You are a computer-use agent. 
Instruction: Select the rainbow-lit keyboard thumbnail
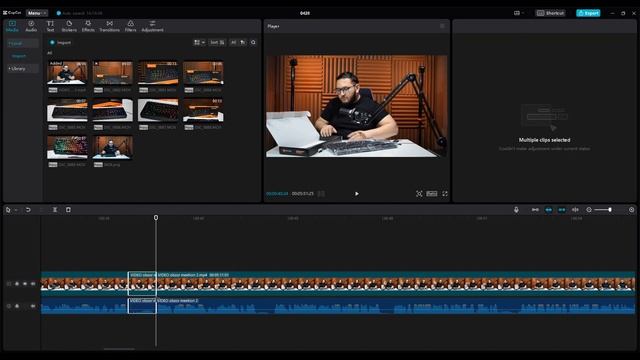pos(67,147)
